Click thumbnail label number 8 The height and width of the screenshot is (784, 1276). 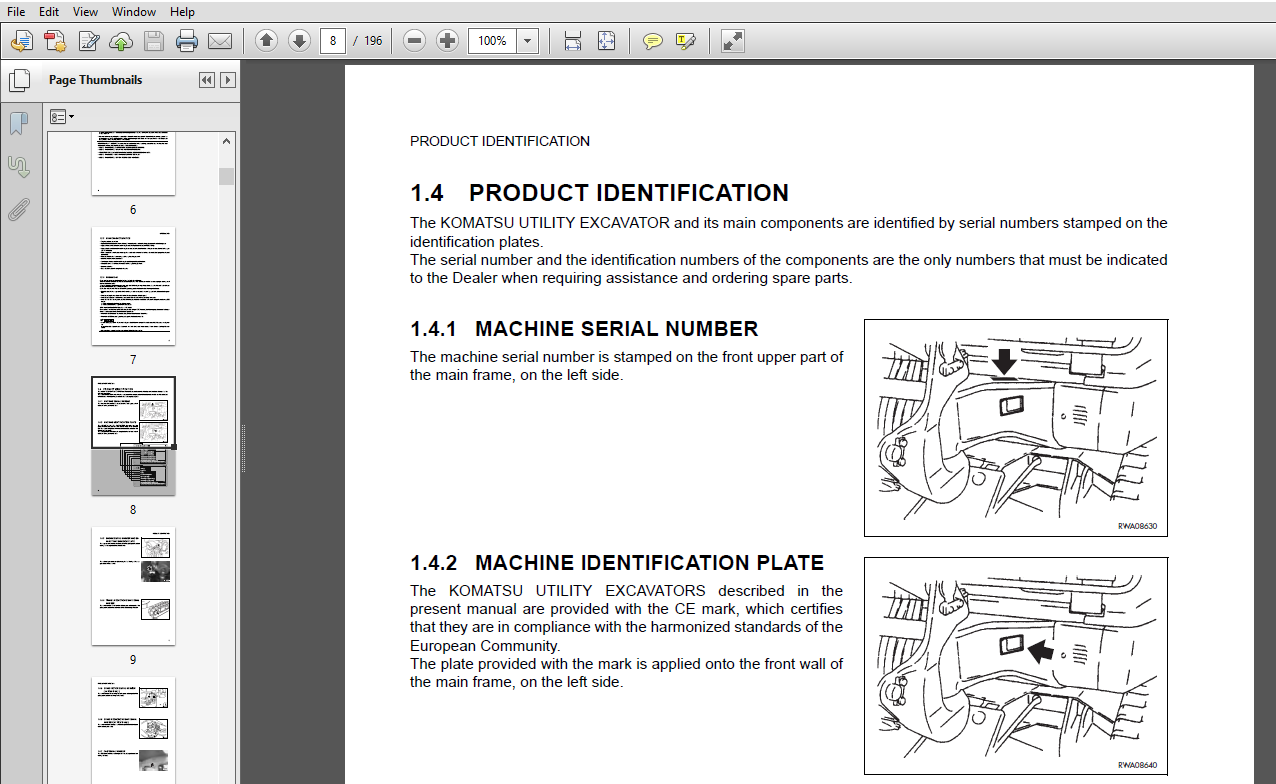pyautogui.click(x=133, y=510)
